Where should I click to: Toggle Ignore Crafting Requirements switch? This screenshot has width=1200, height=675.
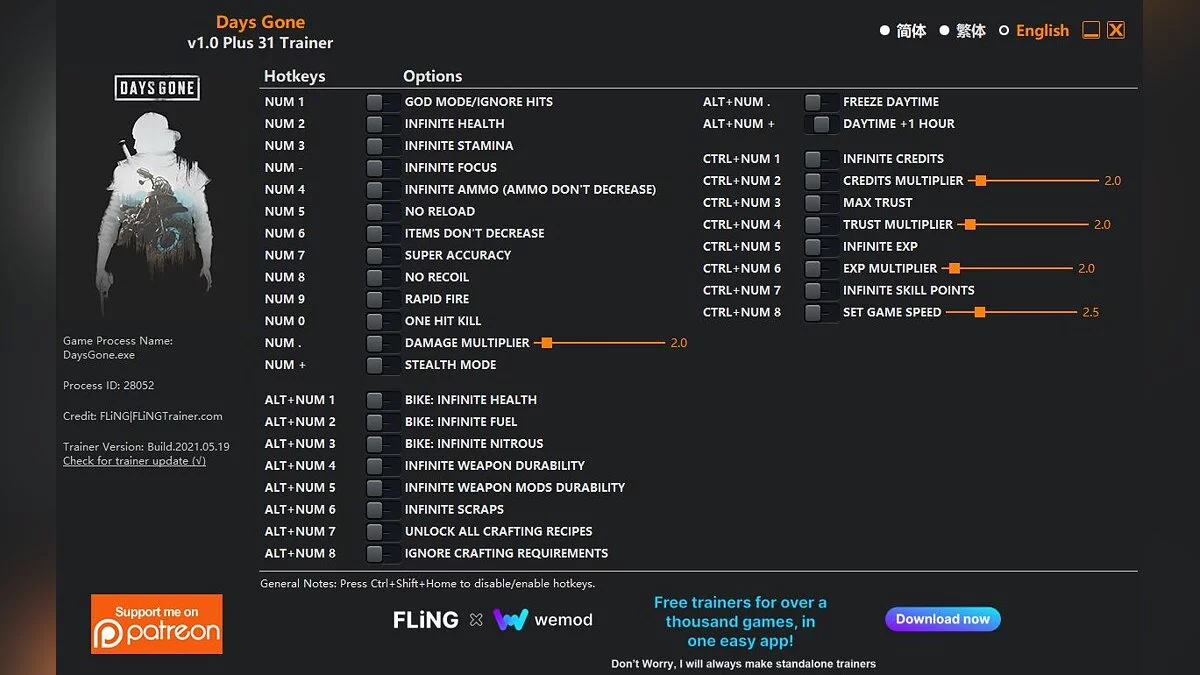382,554
